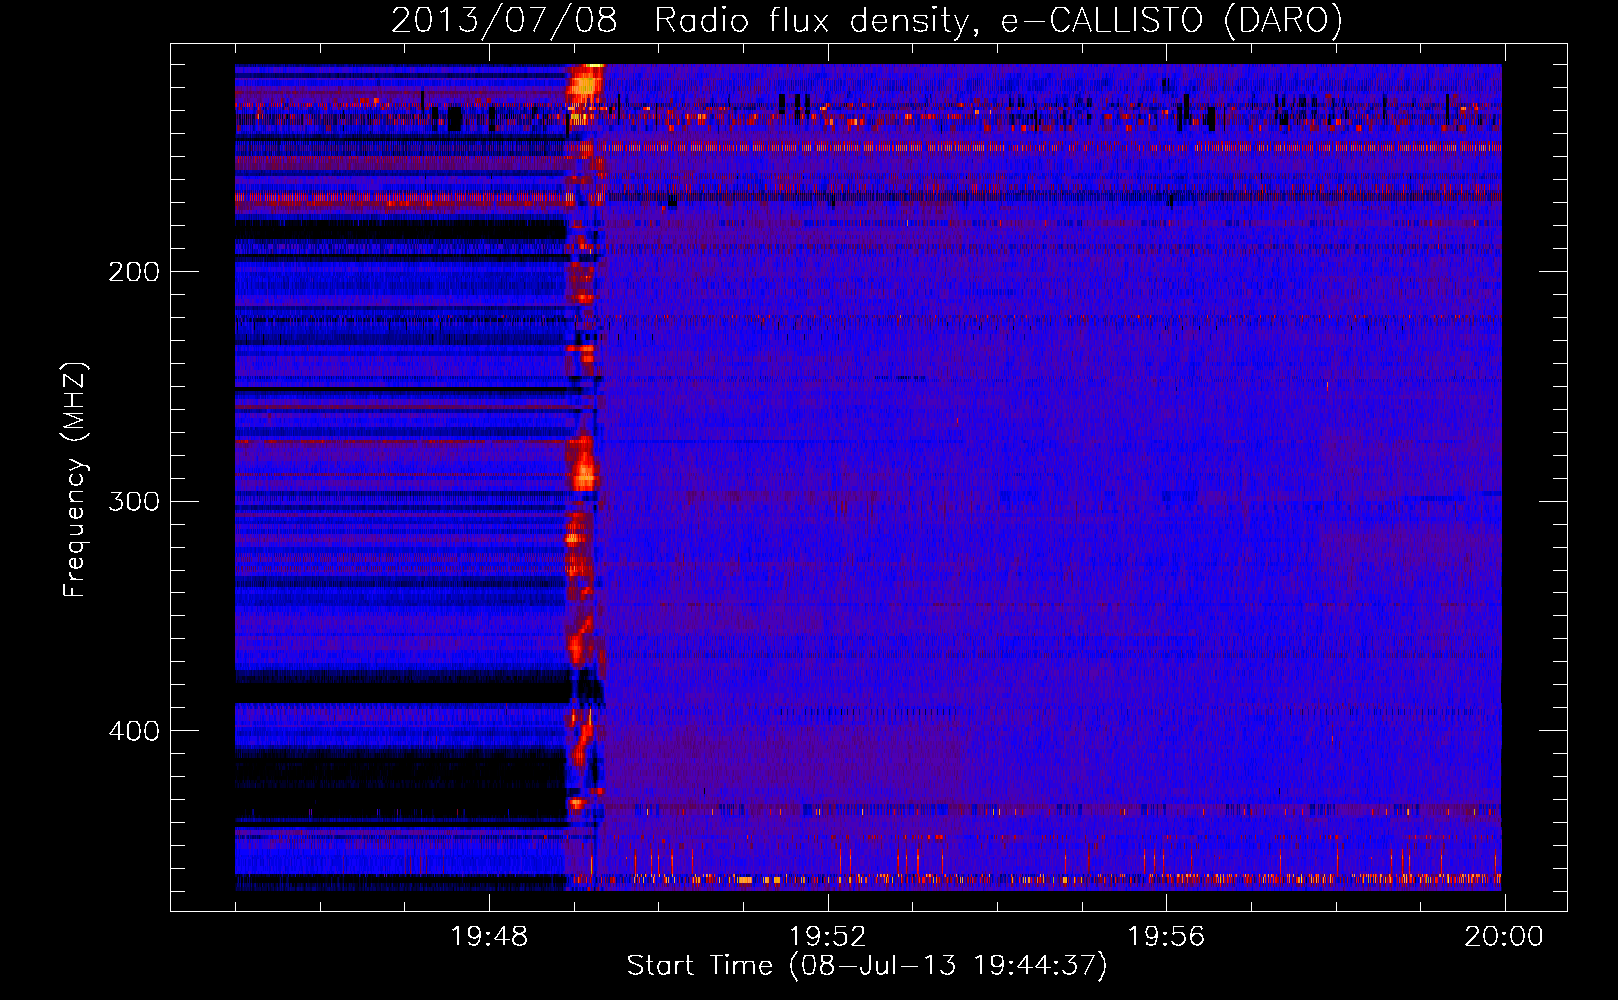
Task: Click the "Start Time (08-Jul-13 19:44:37)" x-axis label
Action: pos(867,966)
